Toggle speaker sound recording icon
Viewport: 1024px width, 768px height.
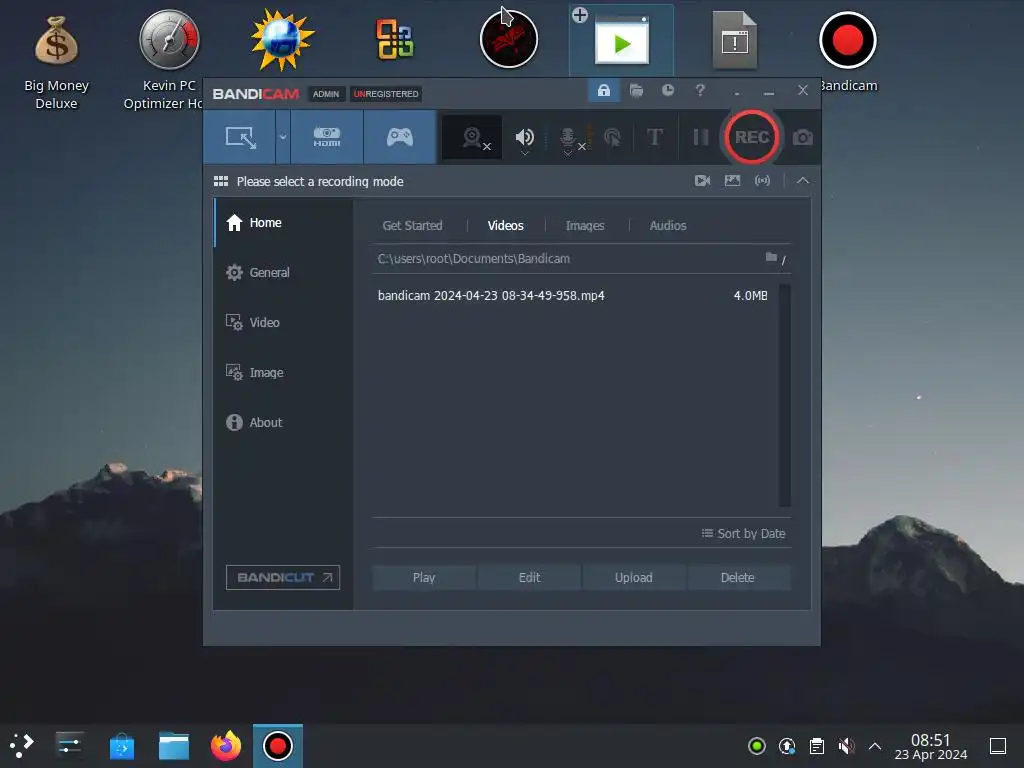tap(524, 138)
